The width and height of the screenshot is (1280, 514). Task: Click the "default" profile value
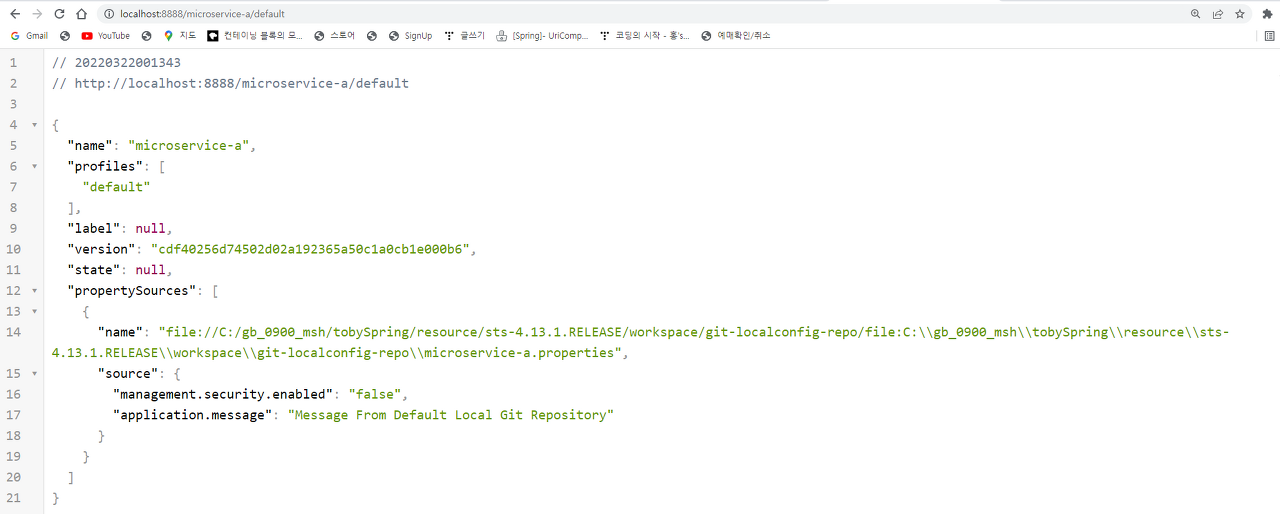116,187
